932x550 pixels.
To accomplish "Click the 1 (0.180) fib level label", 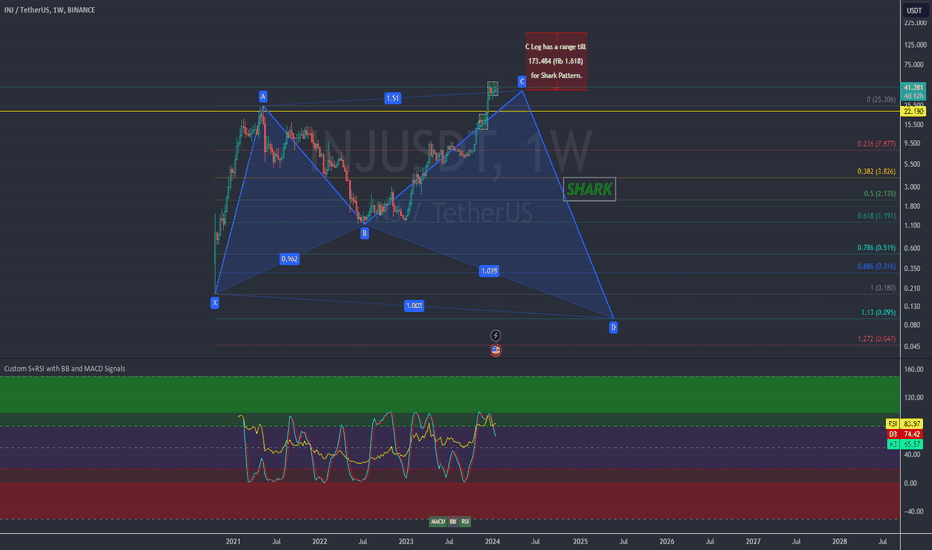I will (x=883, y=288).
